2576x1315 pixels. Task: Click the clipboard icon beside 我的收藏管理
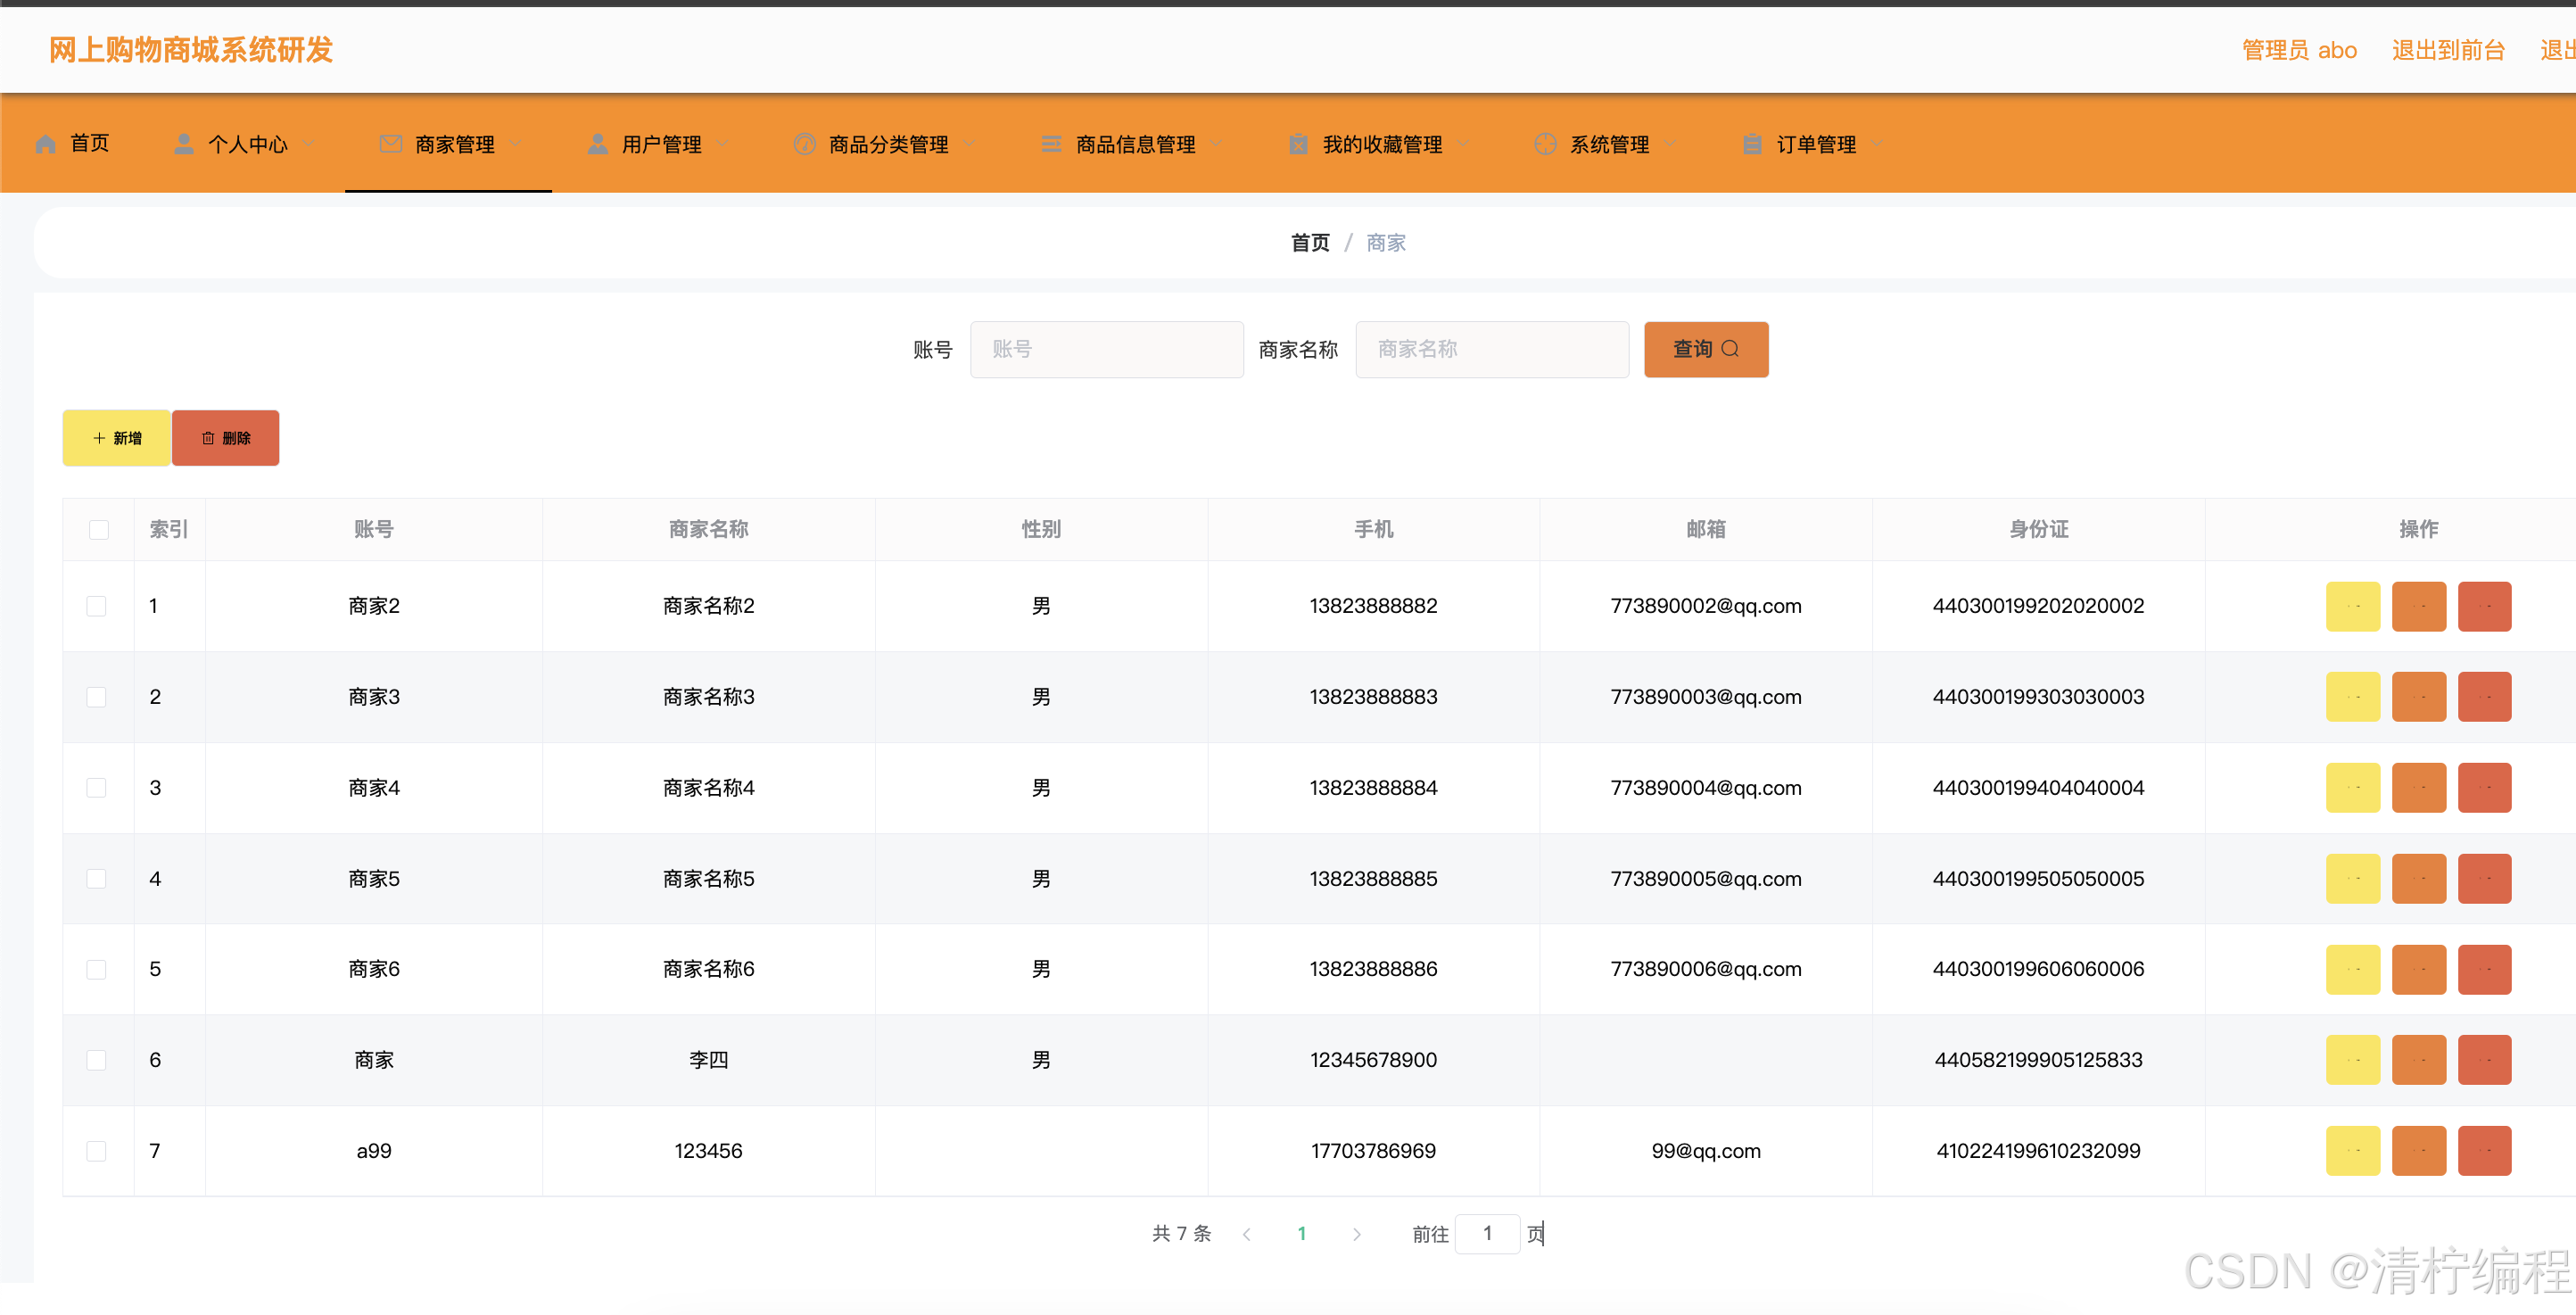1298,144
